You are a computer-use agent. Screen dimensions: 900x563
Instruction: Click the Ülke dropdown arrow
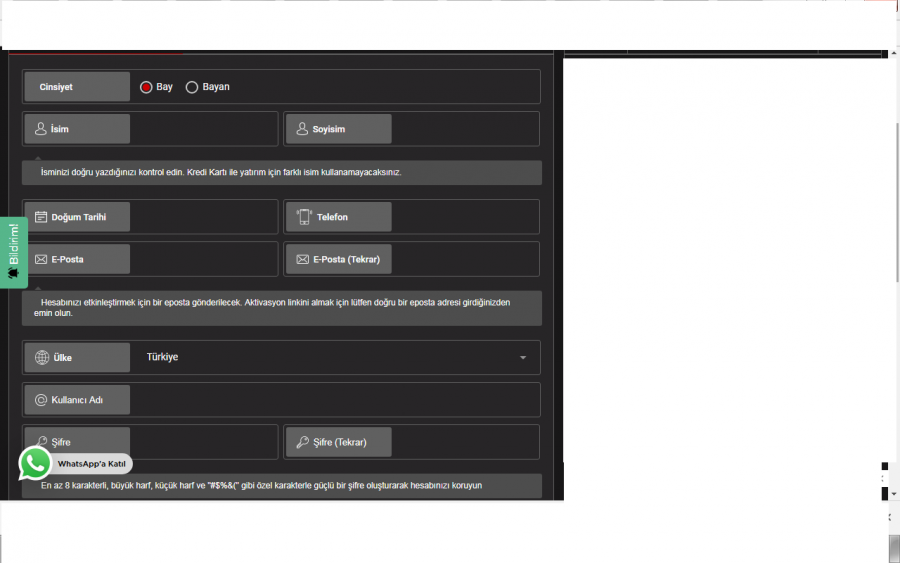(523, 358)
